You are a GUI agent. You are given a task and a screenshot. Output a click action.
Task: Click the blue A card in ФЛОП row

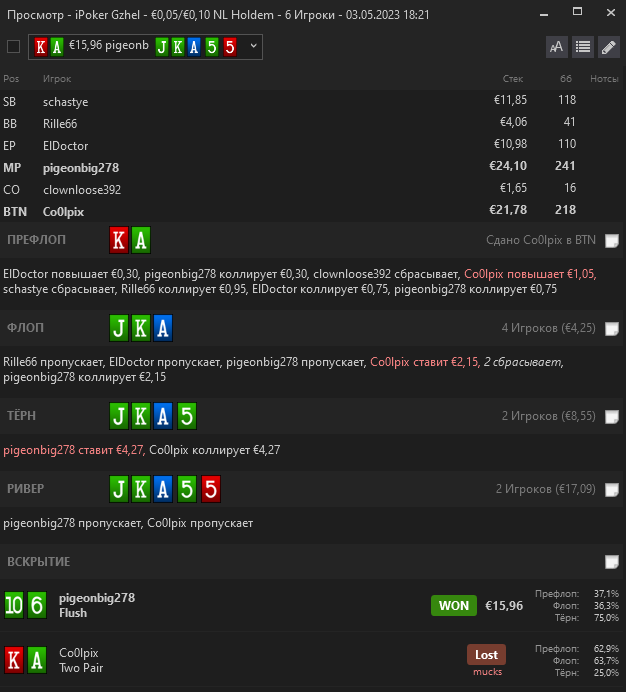pyautogui.click(x=163, y=328)
